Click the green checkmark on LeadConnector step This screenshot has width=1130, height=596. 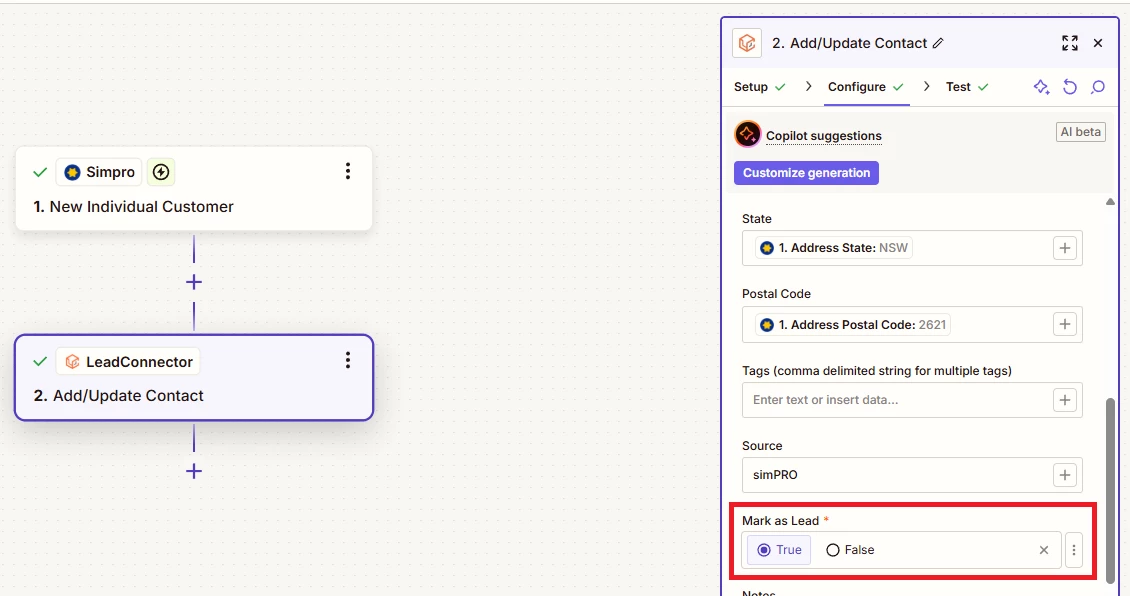tap(40, 362)
